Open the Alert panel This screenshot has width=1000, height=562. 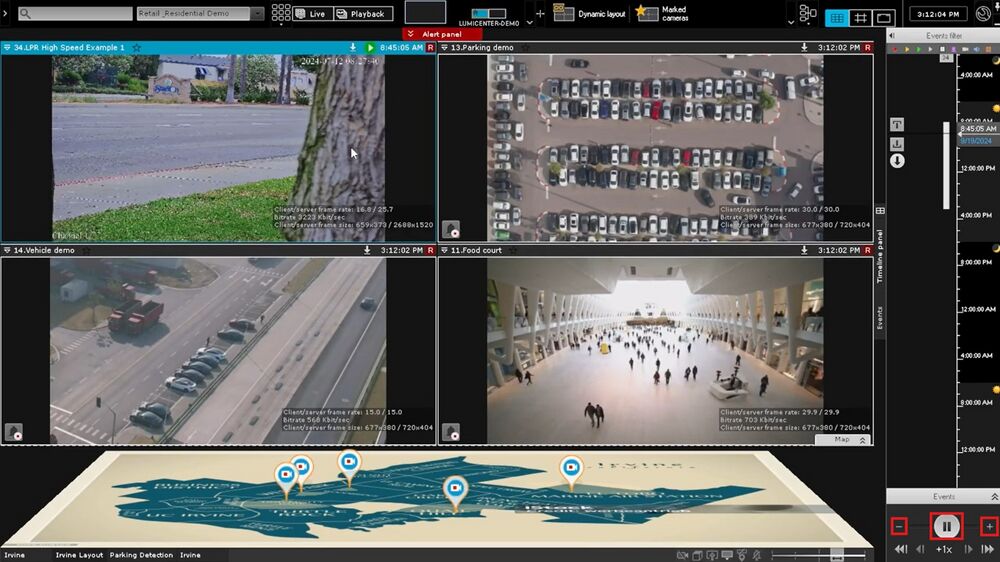(x=441, y=34)
